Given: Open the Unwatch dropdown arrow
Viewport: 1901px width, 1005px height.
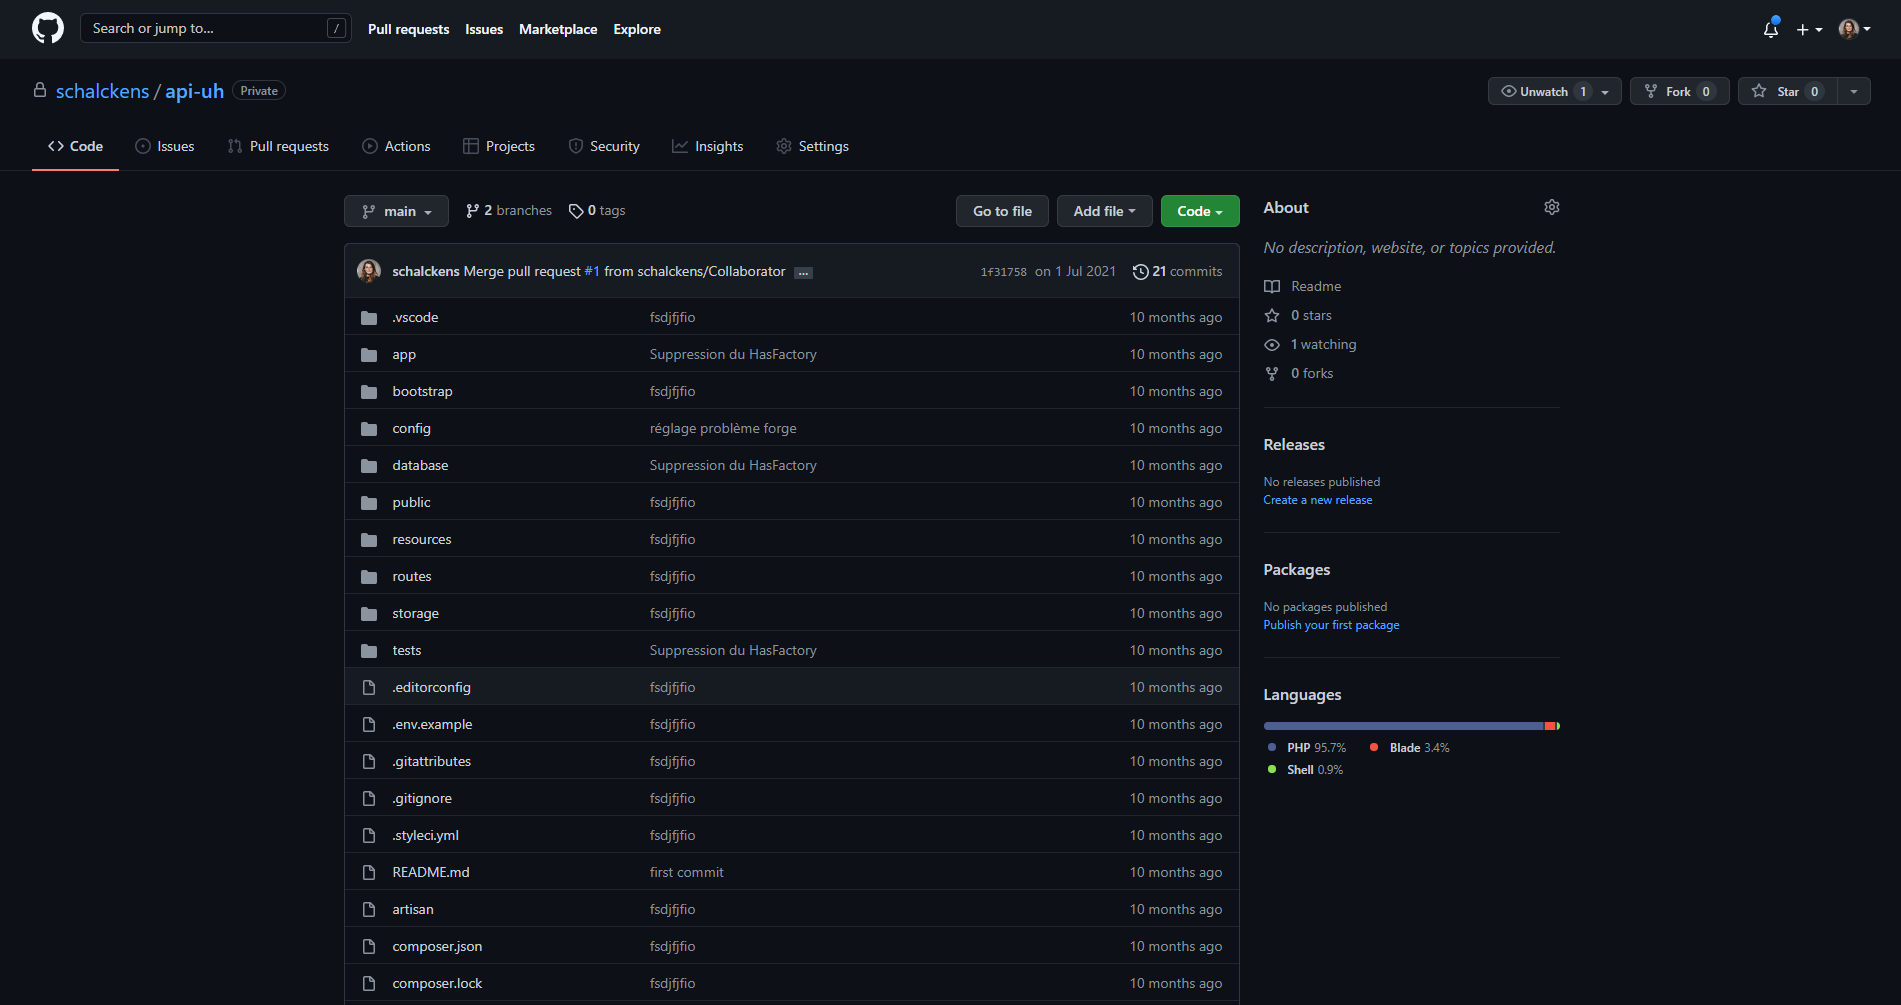Looking at the screenshot, I should pos(1606,92).
